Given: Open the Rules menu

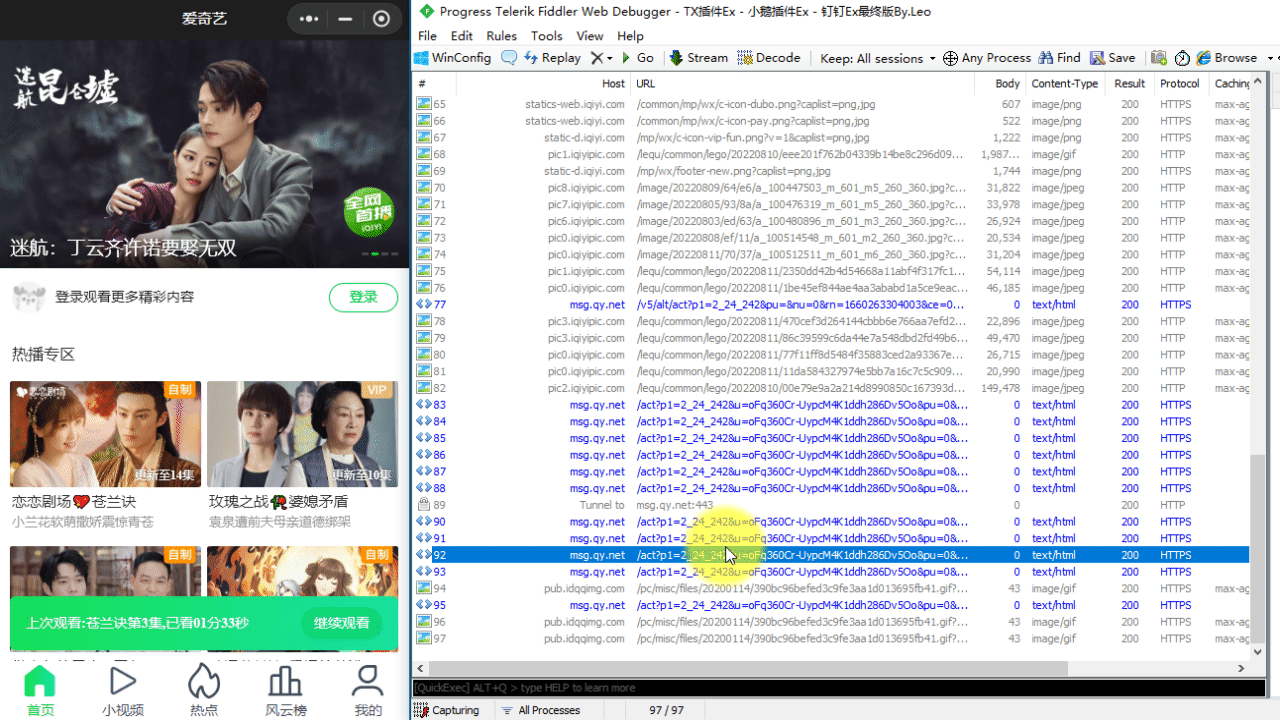Looking at the screenshot, I should (x=502, y=36).
